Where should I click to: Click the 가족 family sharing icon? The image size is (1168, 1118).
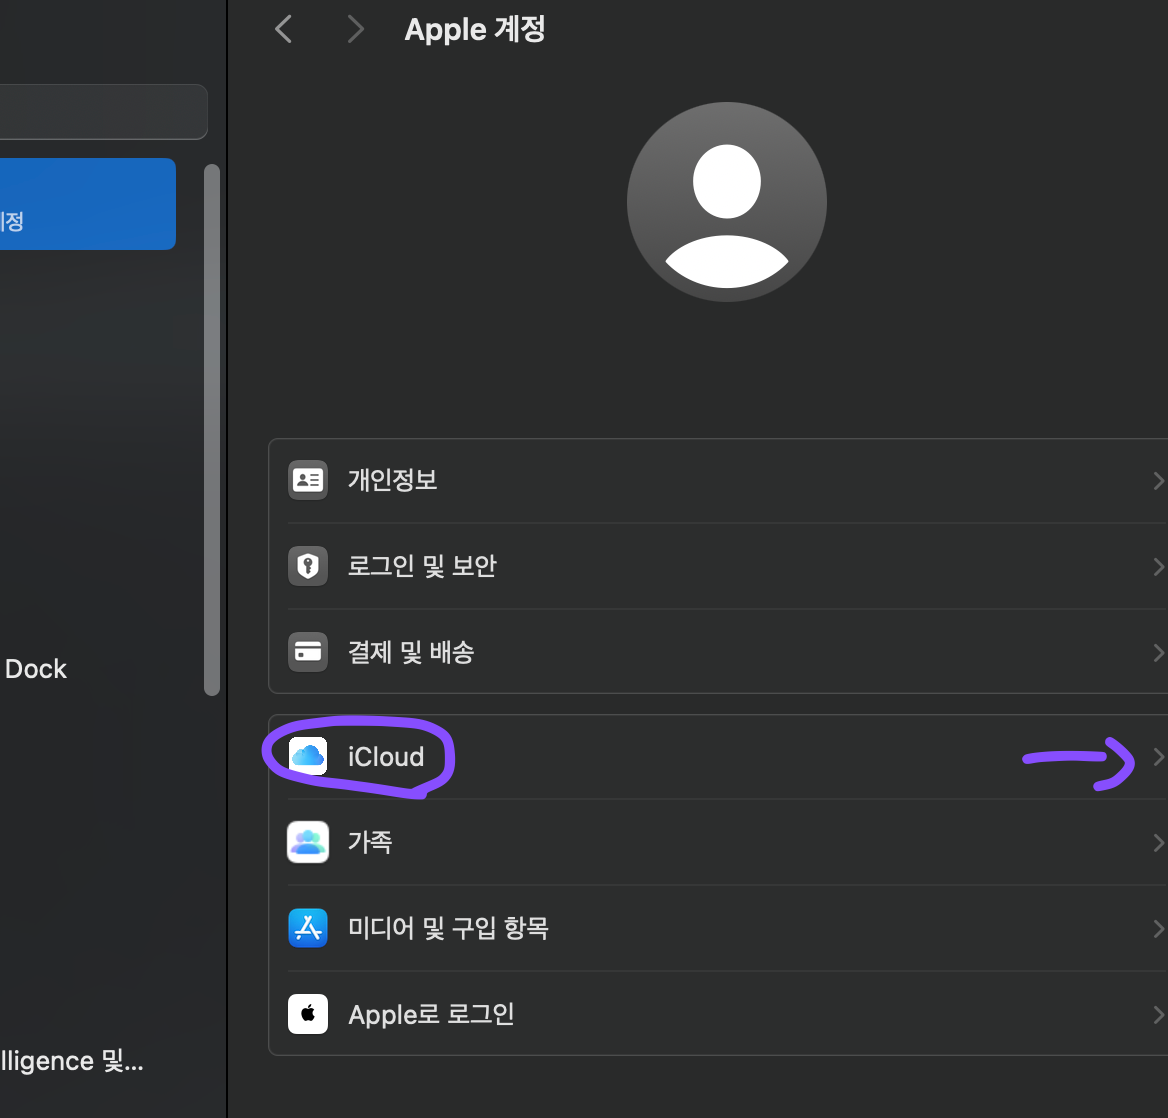[308, 842]
